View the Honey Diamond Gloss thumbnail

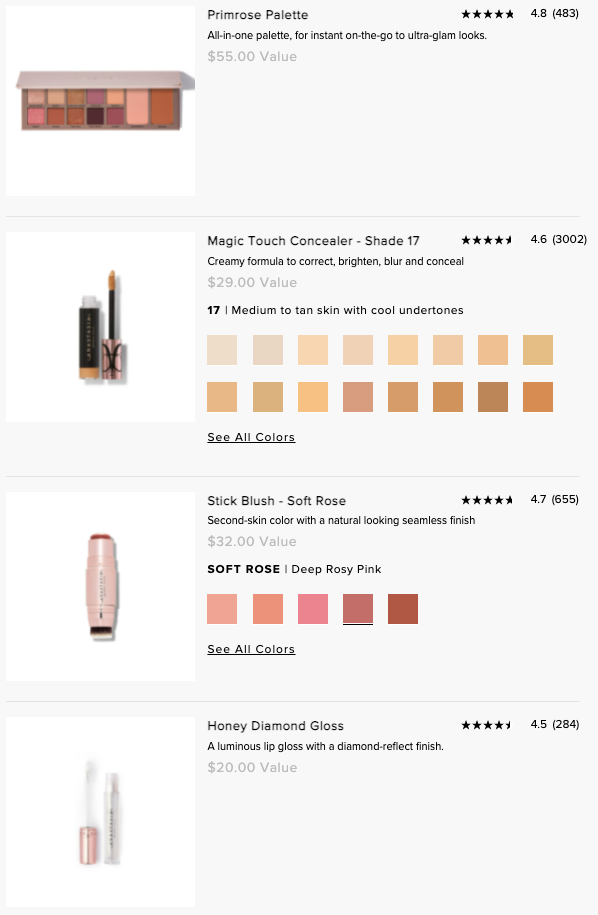[100, 811]
